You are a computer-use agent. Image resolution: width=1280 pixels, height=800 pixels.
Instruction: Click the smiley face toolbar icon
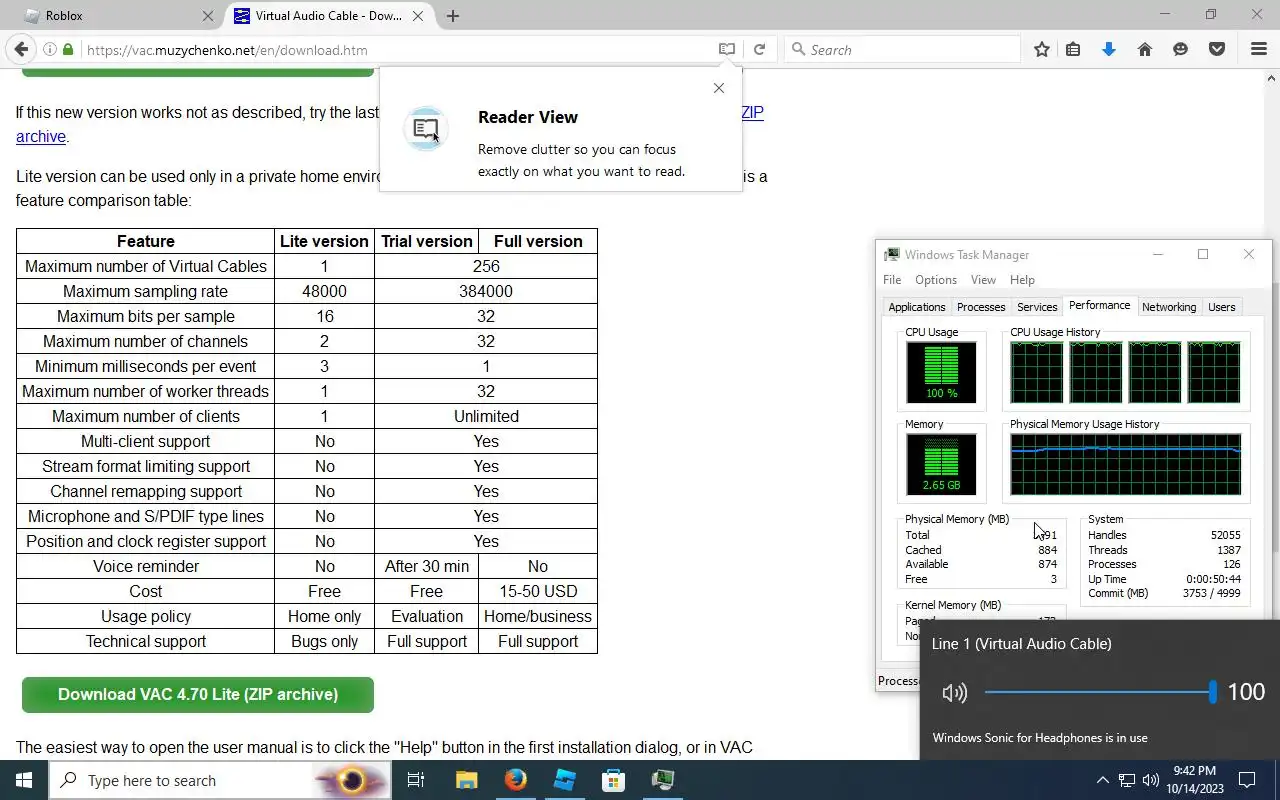click(1181, 49)
